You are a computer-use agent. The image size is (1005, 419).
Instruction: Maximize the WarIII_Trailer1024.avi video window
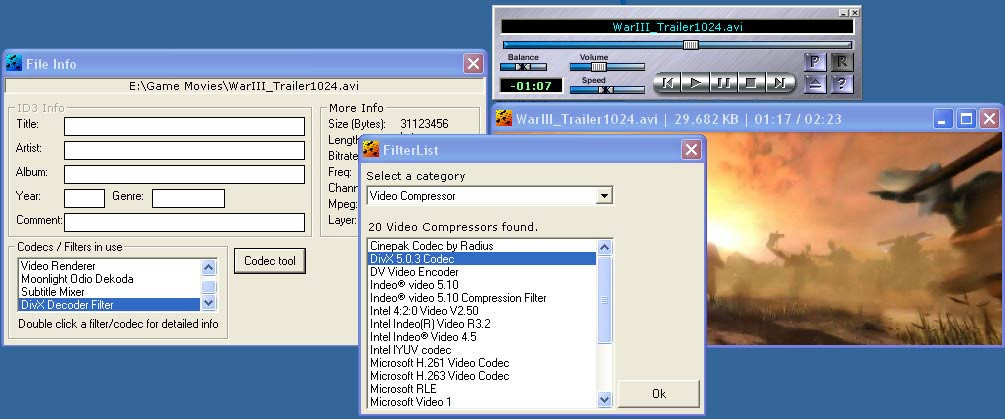tap(966, 119)
